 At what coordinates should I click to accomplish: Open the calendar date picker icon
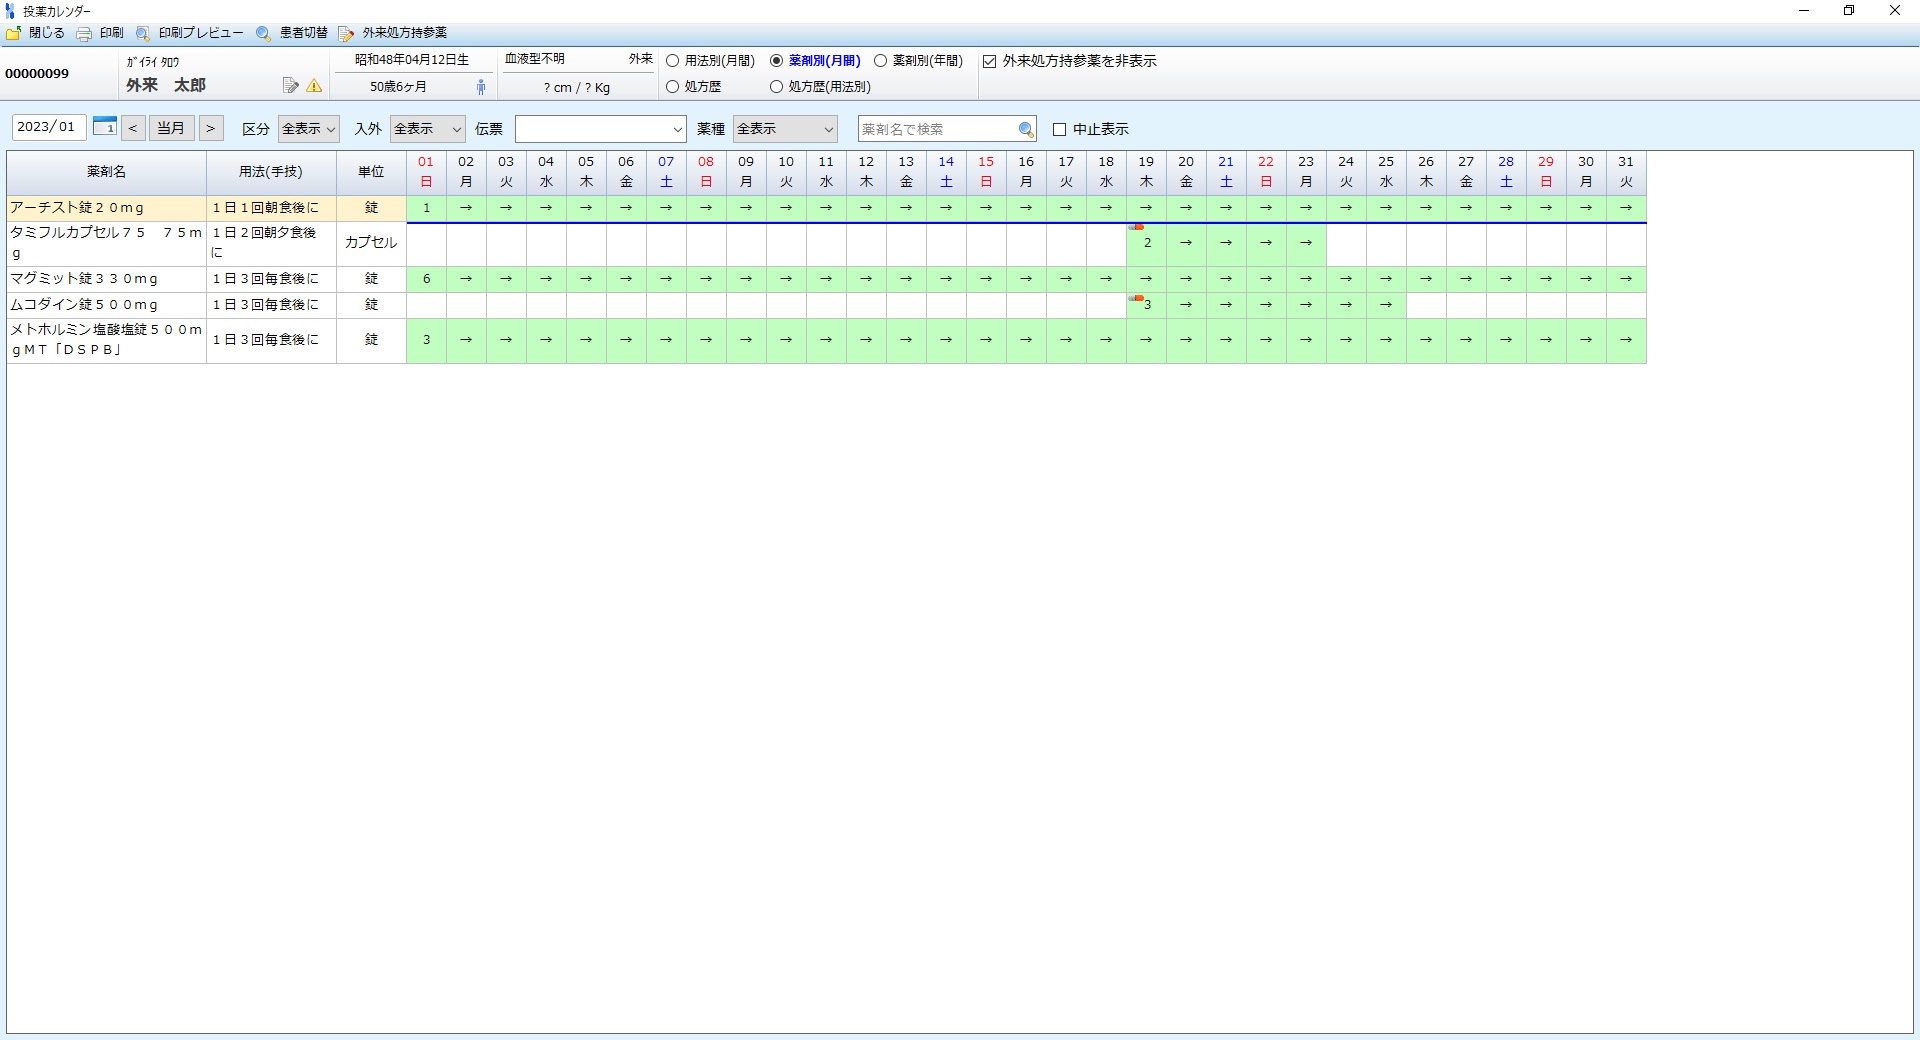pos(104,127)
